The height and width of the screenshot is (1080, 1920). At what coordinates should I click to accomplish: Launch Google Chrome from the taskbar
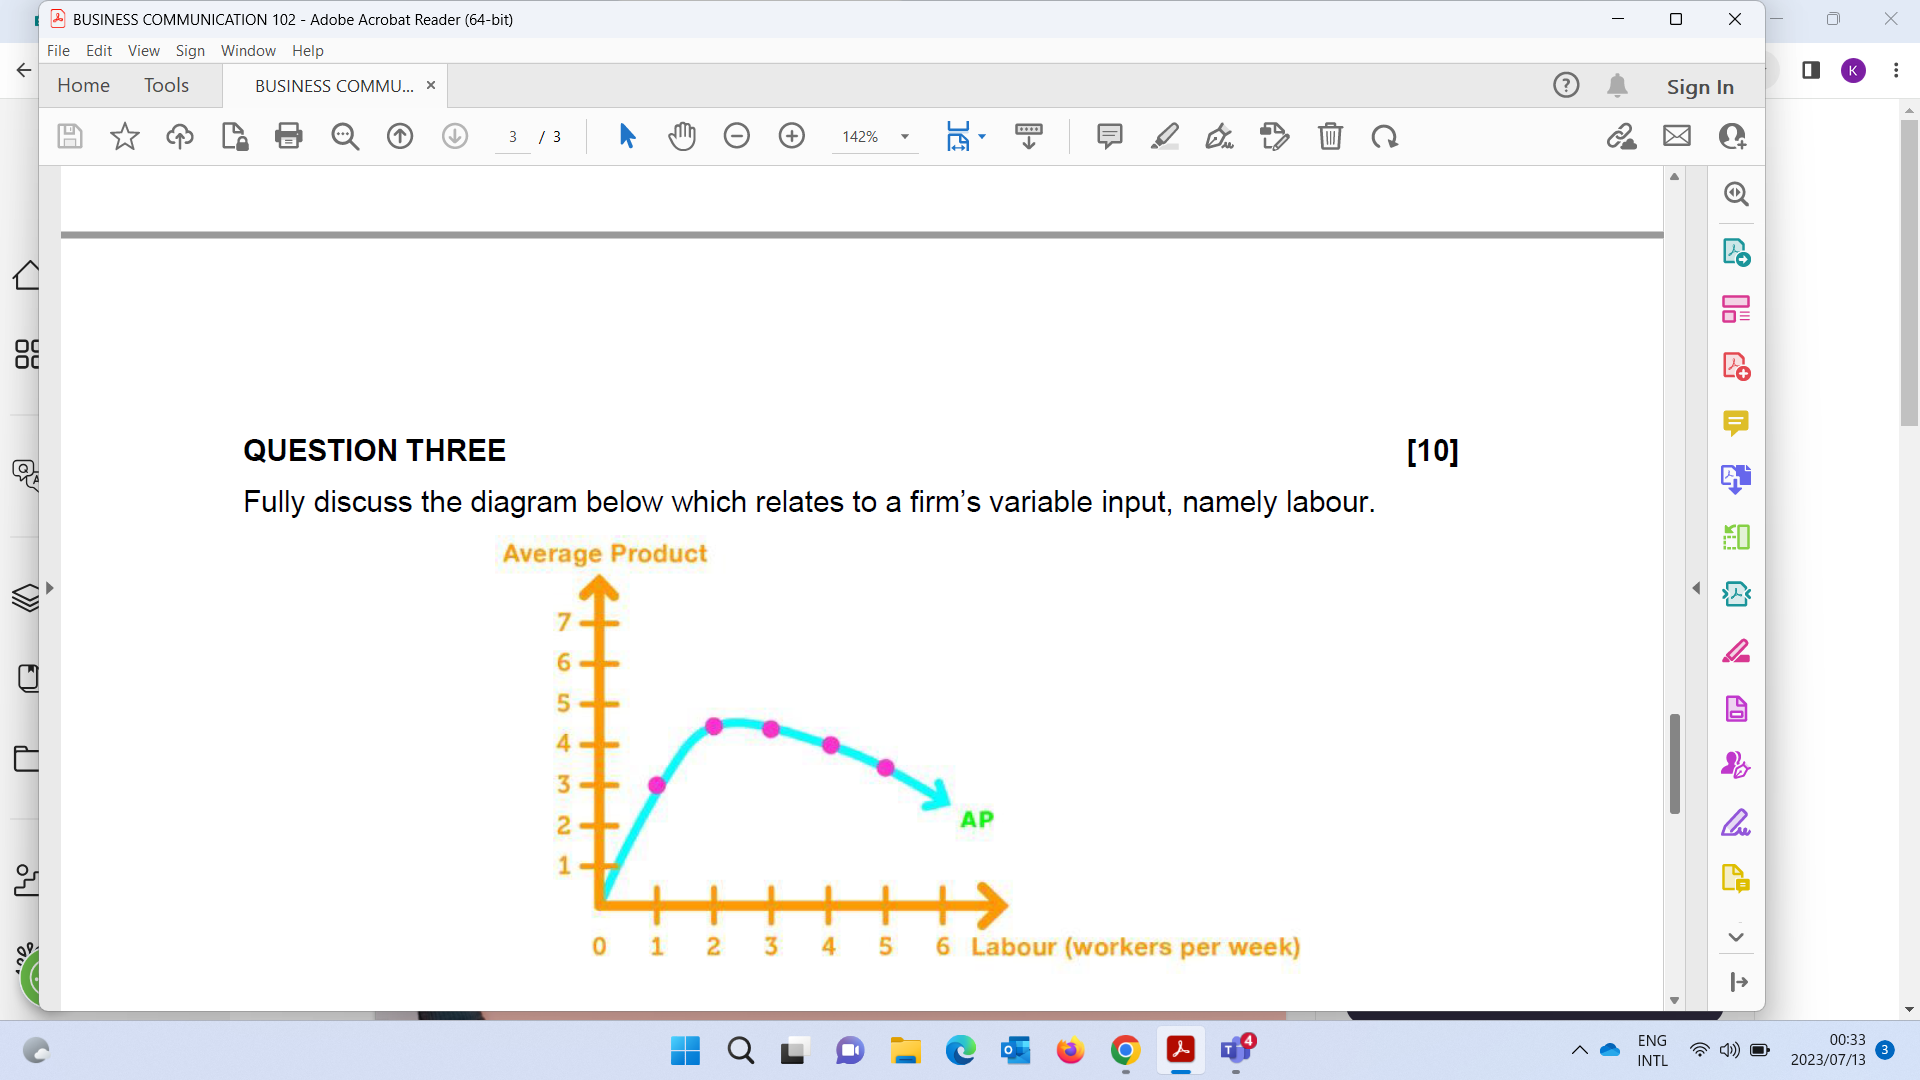coord(1126,1051)
